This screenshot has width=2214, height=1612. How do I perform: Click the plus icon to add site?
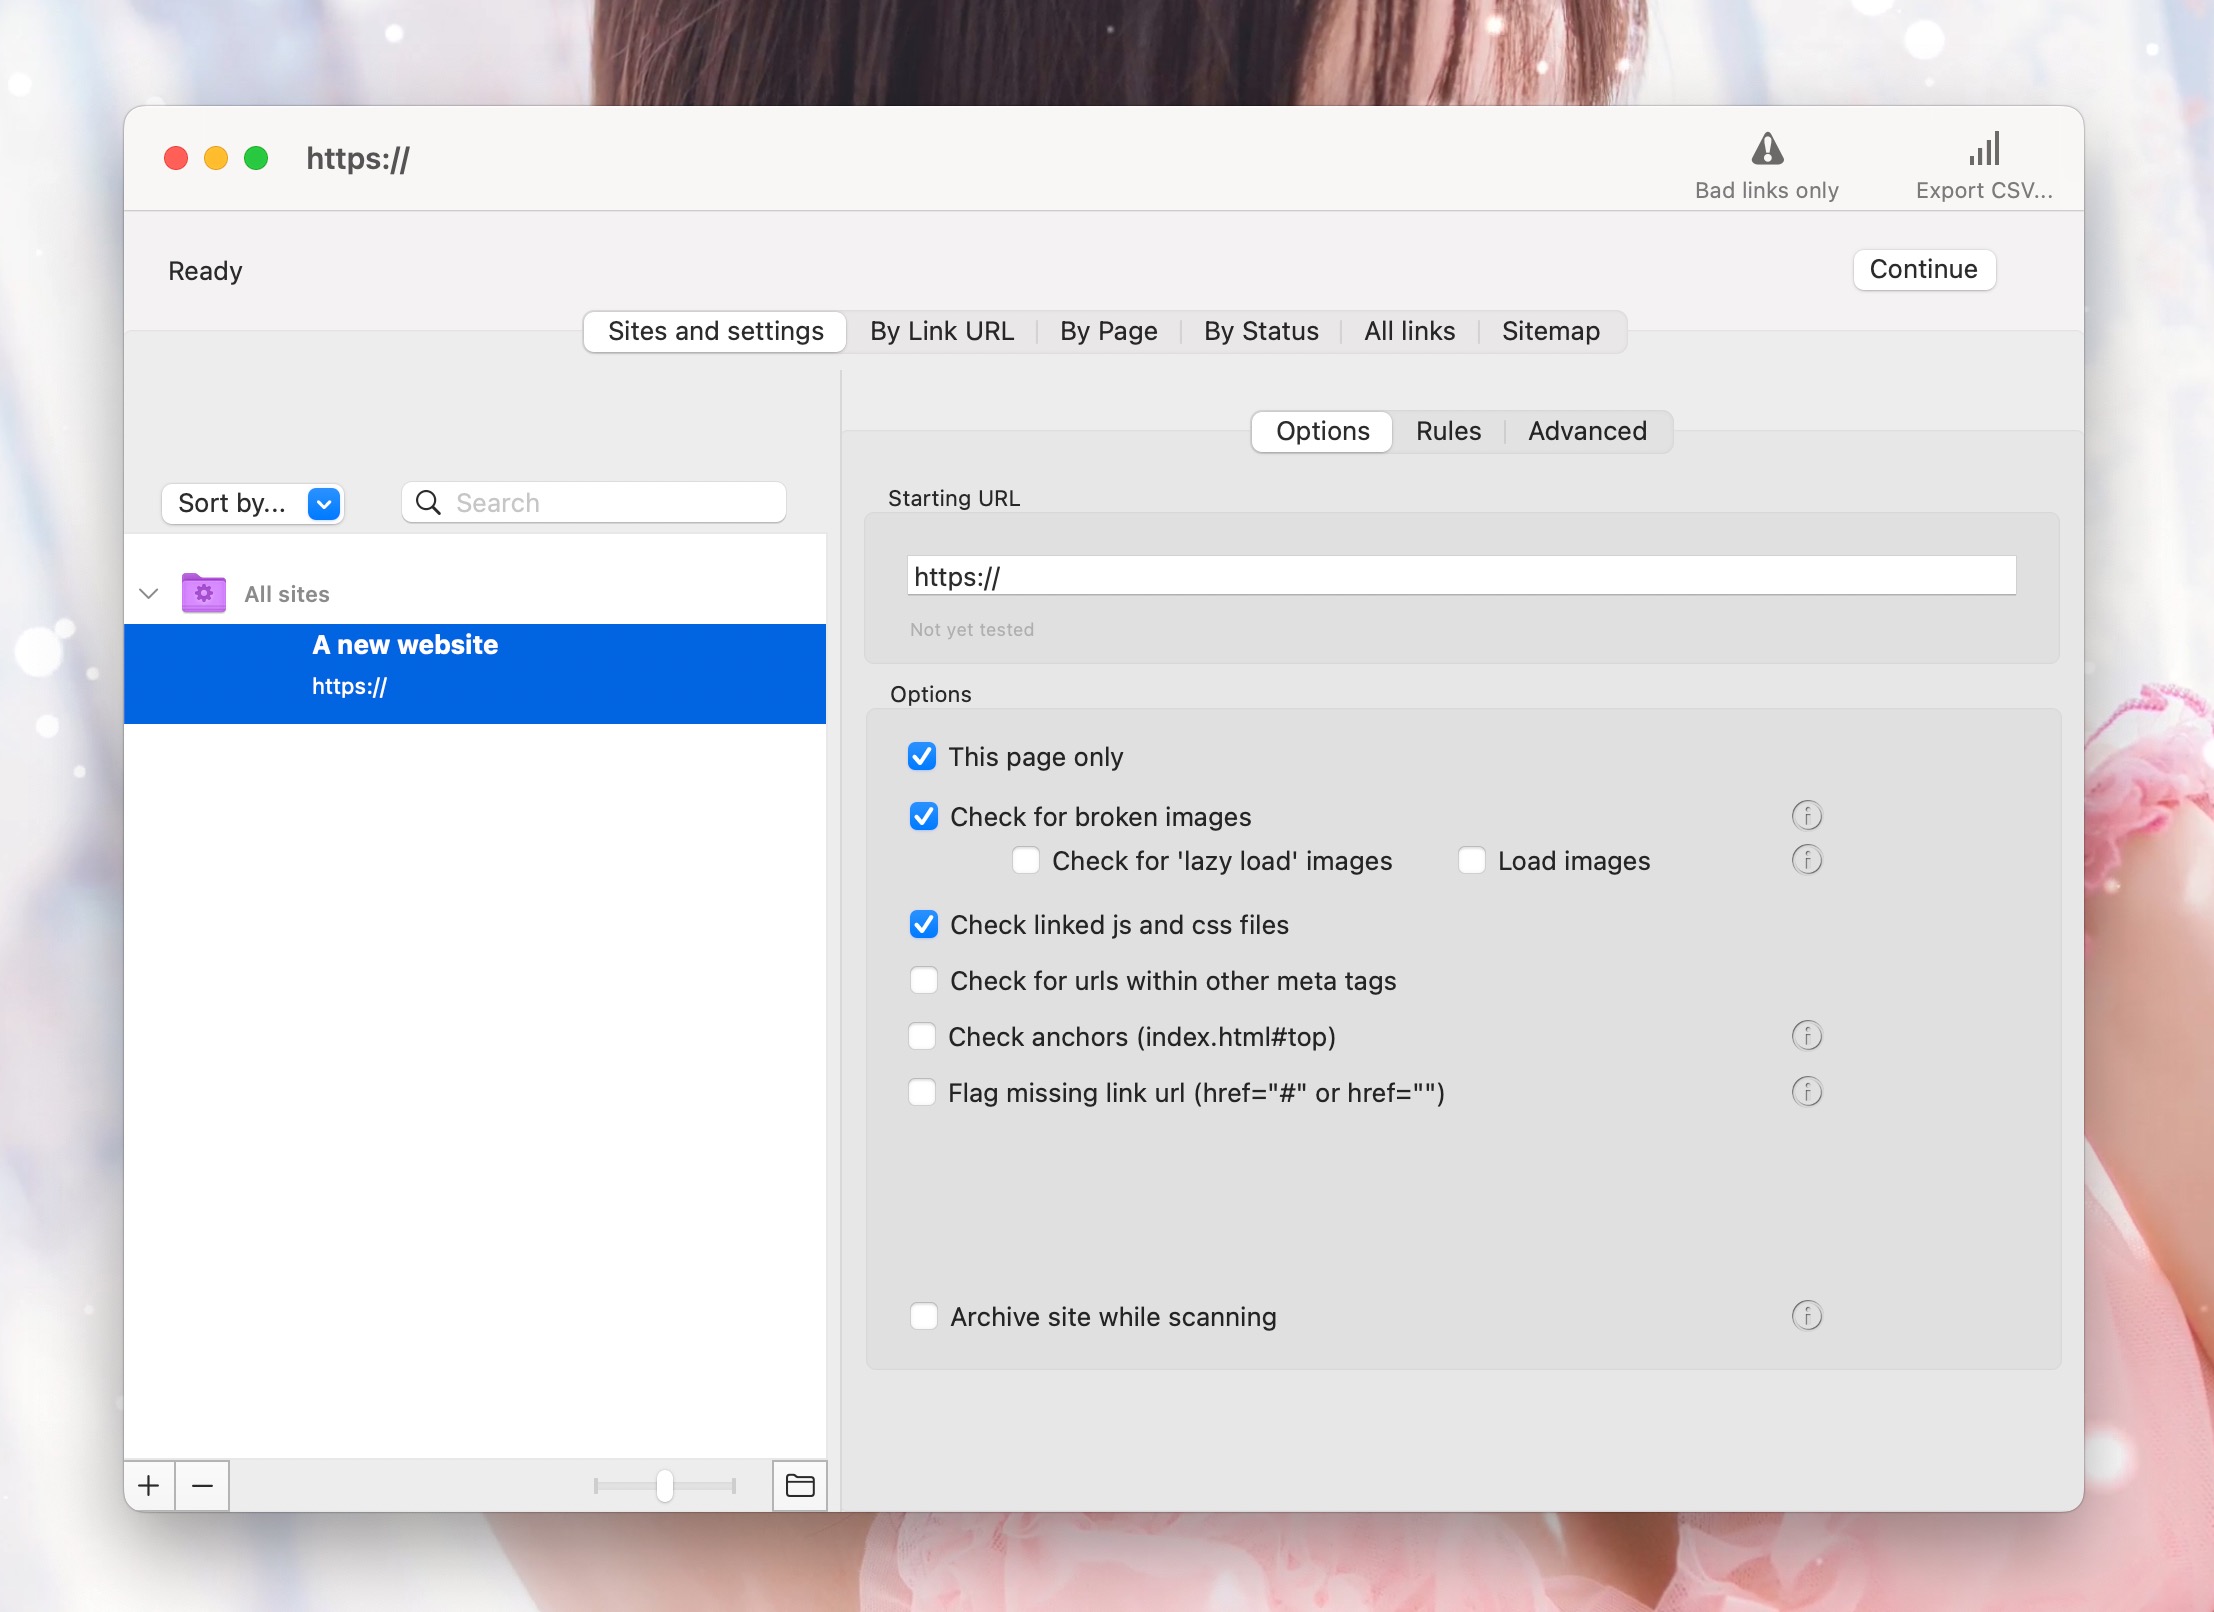[x=149, y=1486]
